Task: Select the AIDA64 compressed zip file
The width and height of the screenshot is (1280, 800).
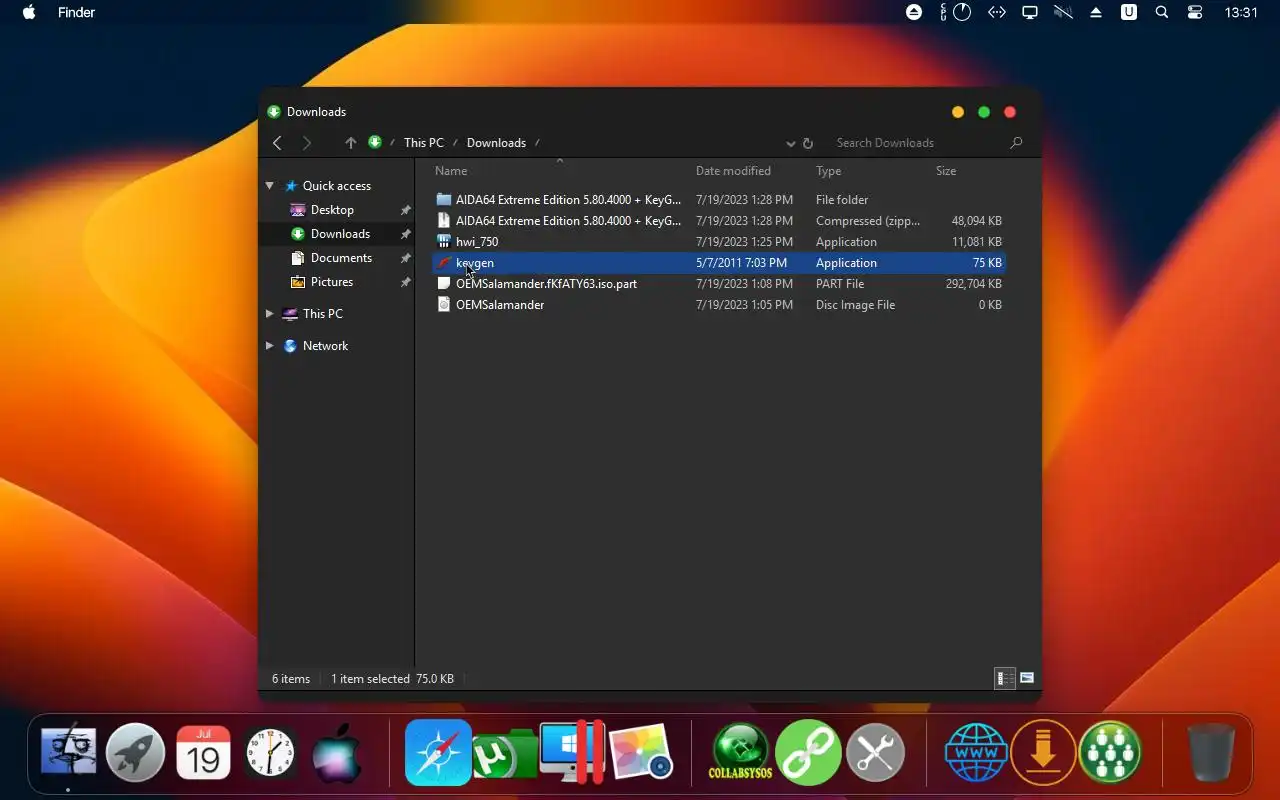Action: pos(718,221)
